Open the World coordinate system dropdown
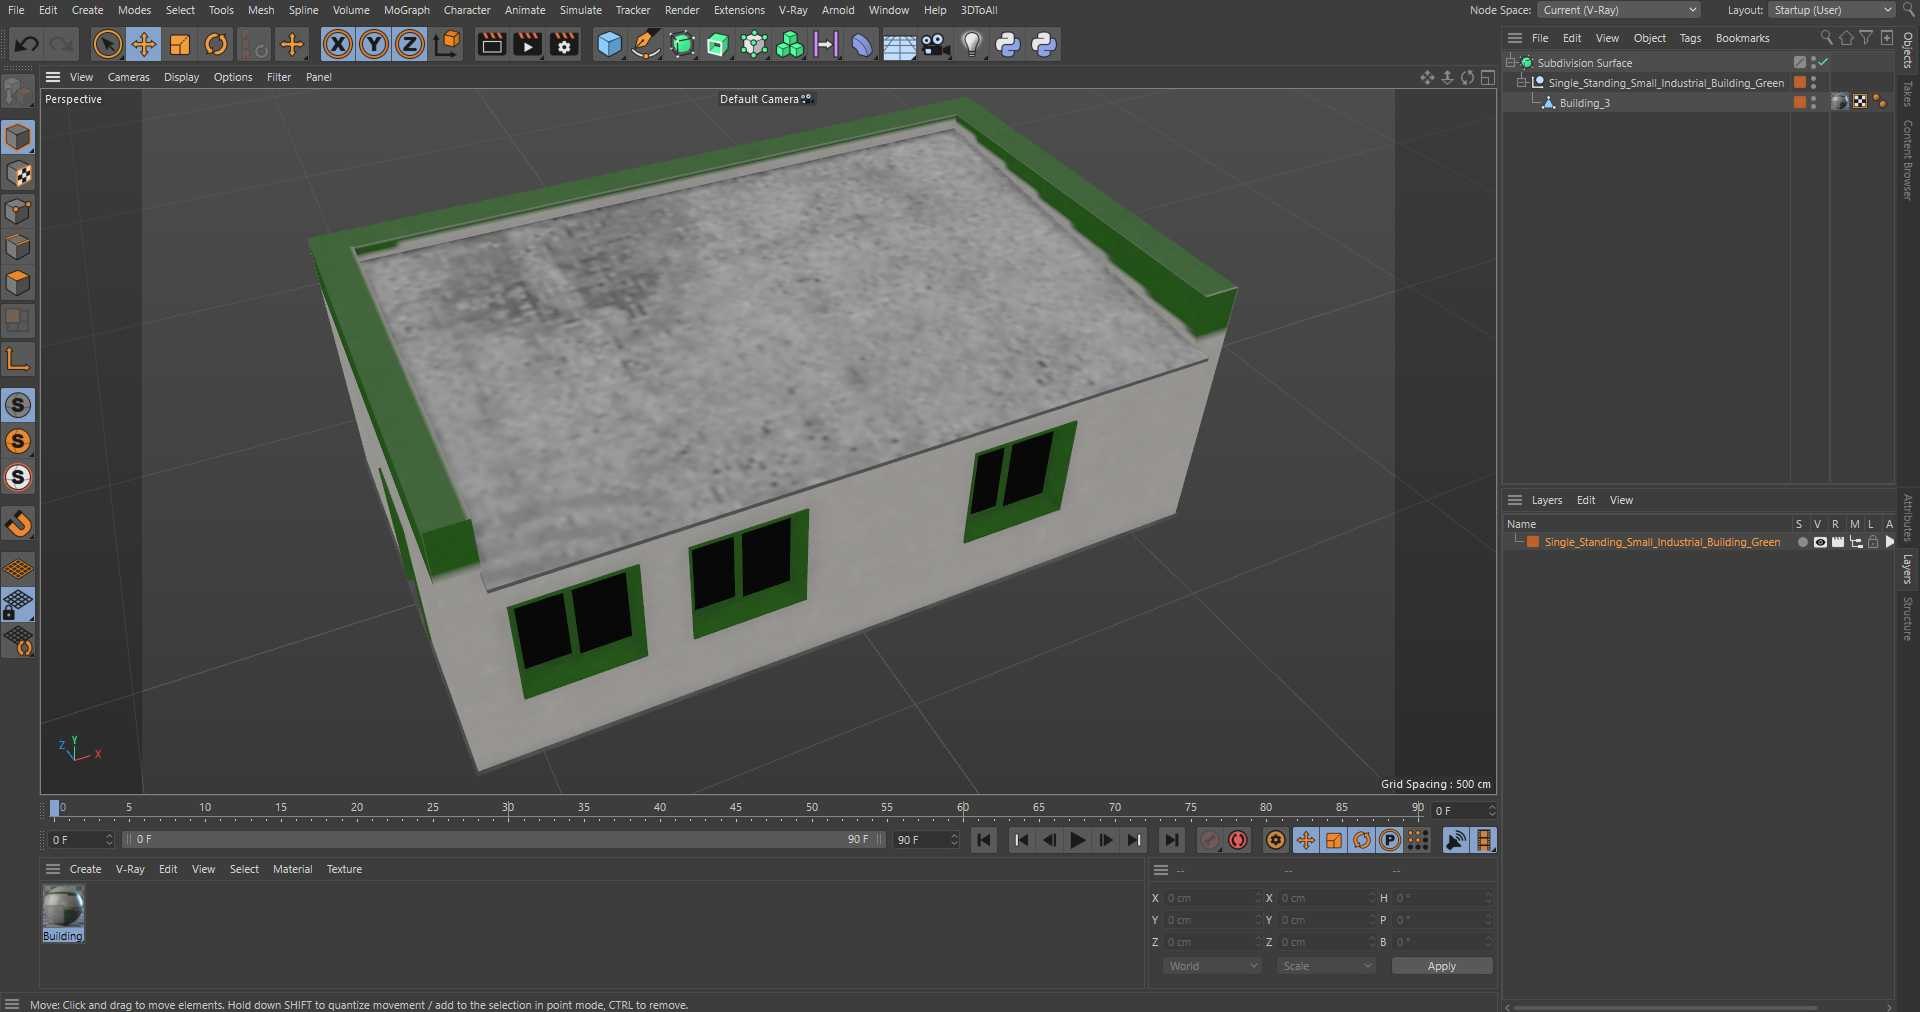 [x=1213, y=966]
